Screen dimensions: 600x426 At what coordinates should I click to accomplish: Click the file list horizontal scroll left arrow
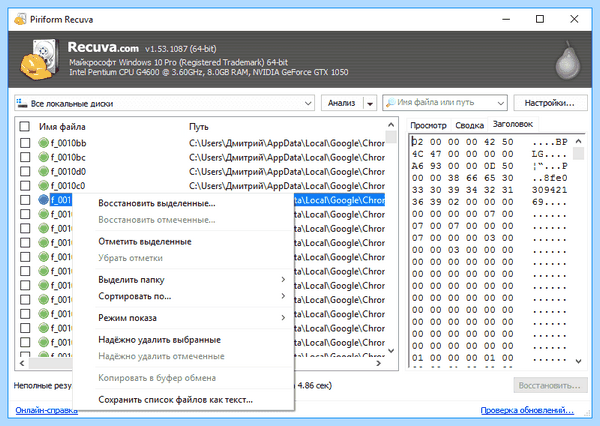point(22,363)
